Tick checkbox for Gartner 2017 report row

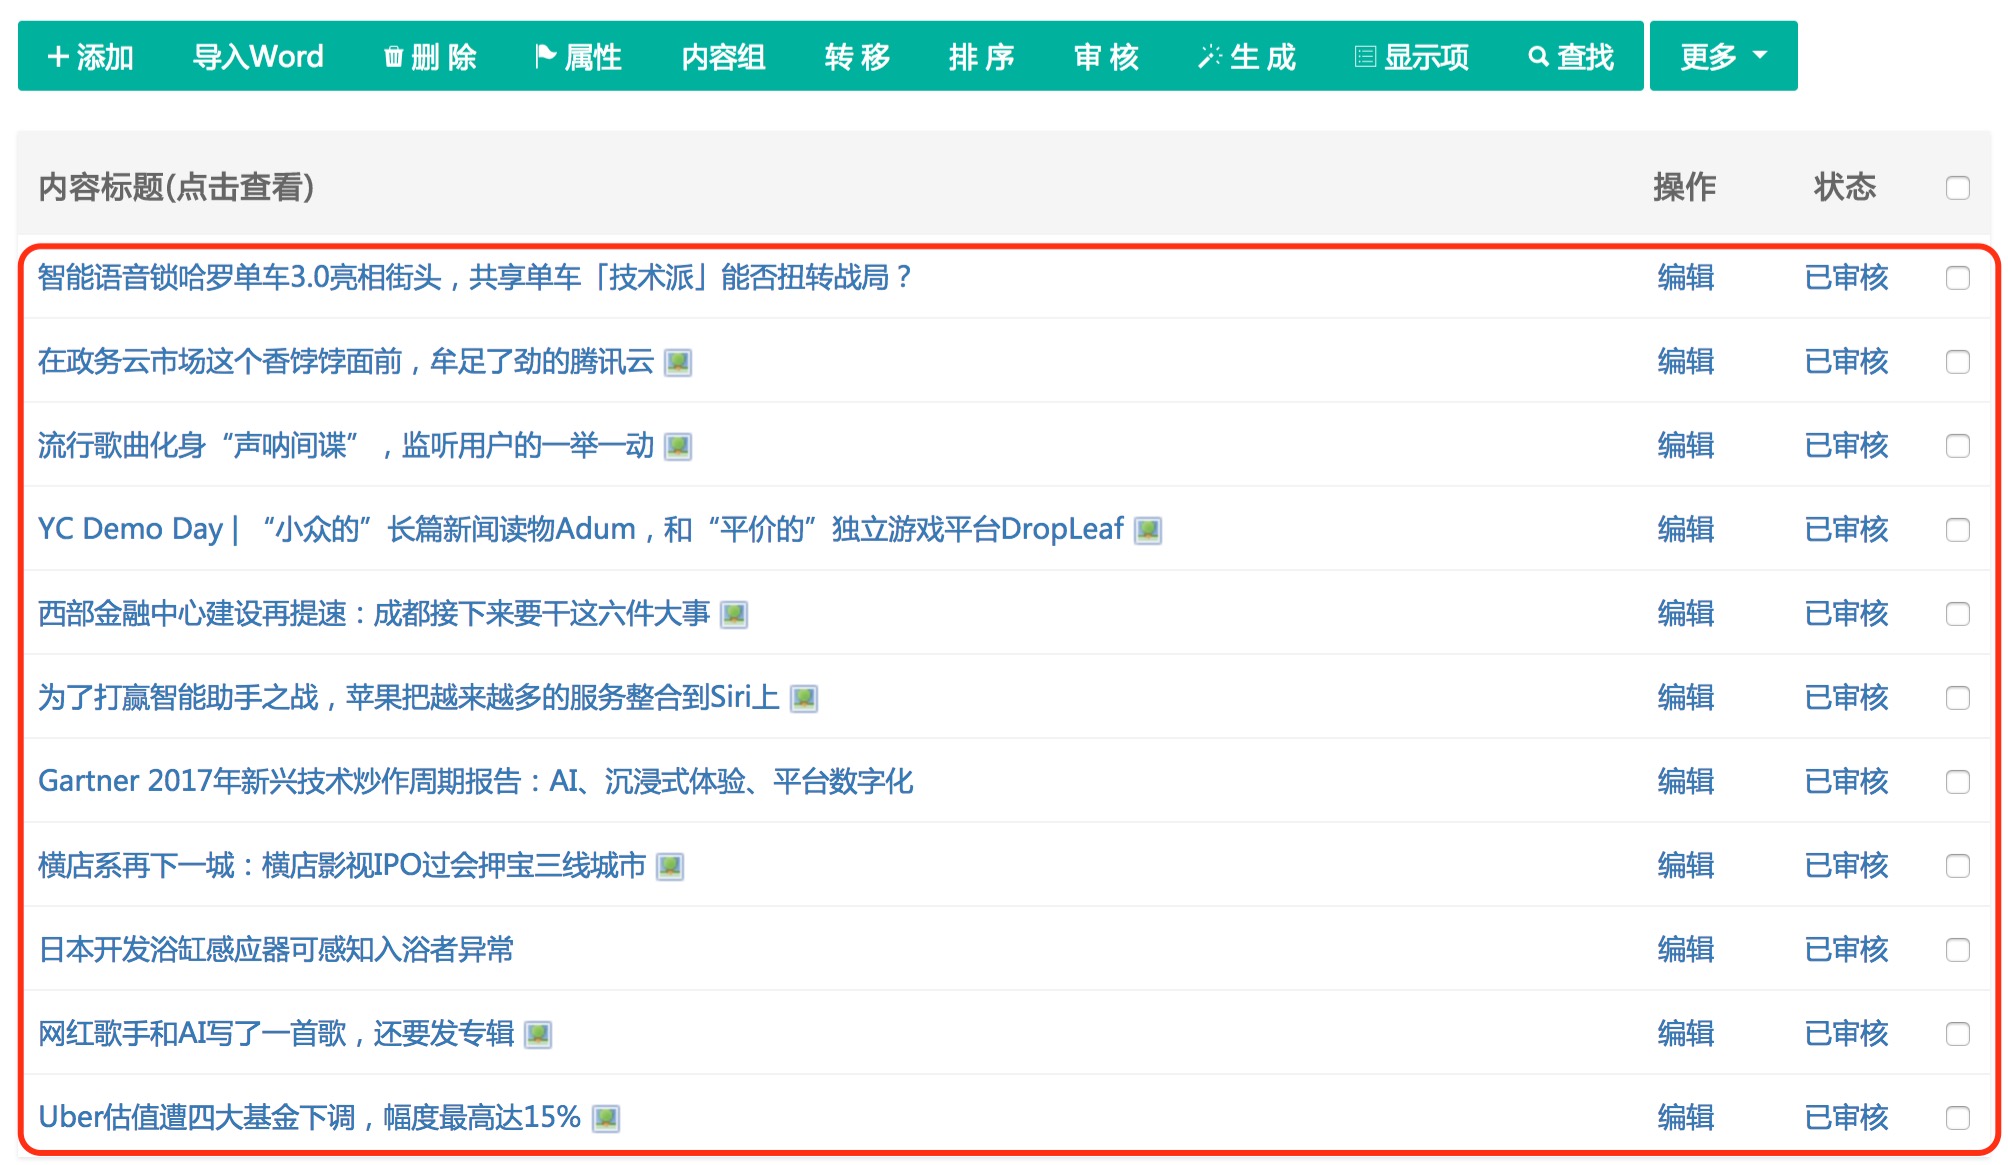coord(1957,782)
